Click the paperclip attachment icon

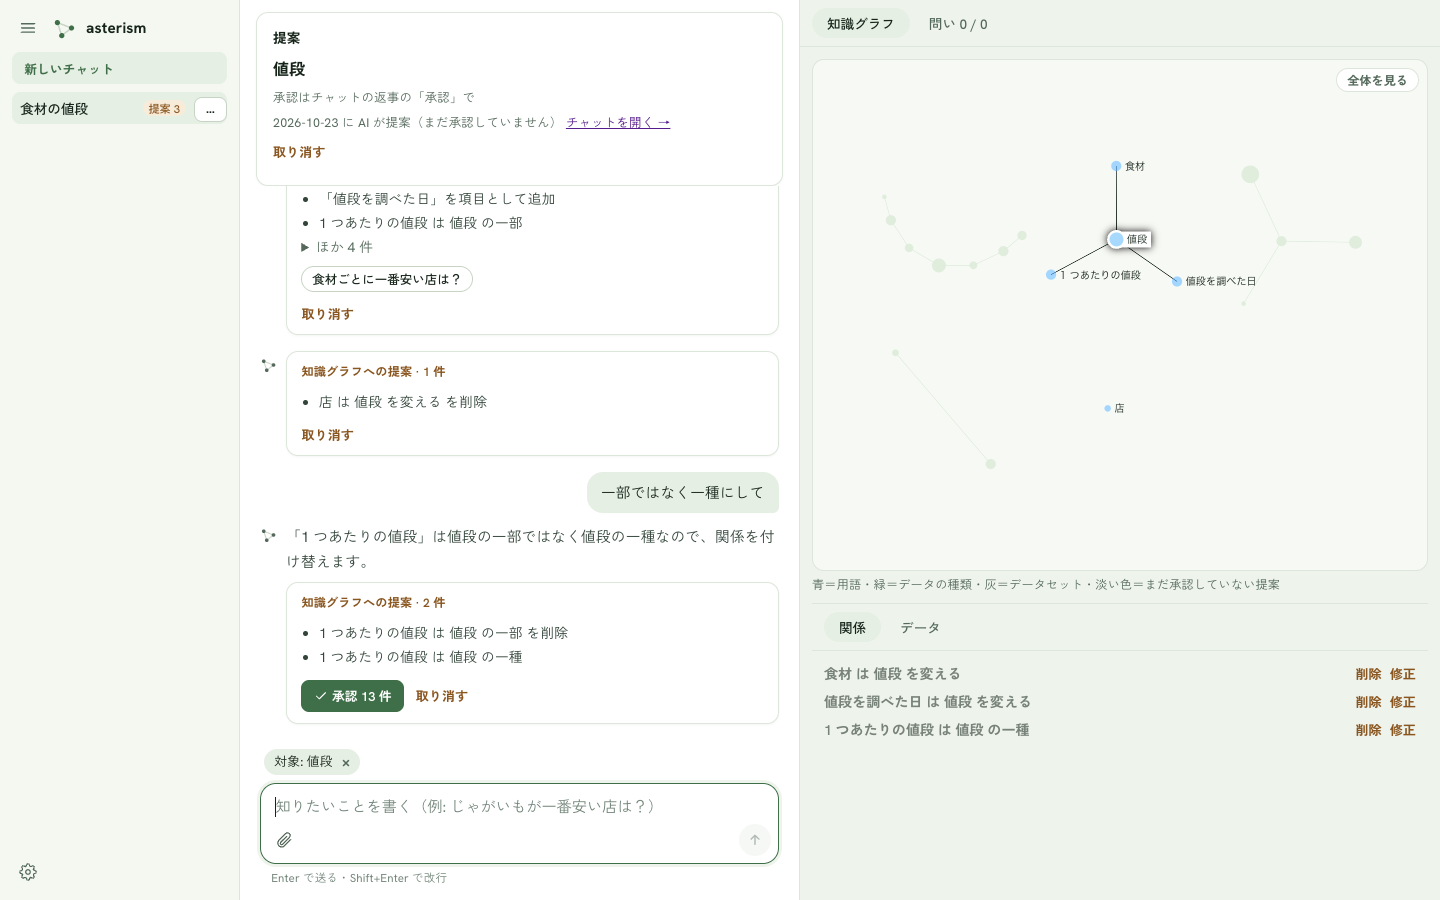[x=284, y=840]
